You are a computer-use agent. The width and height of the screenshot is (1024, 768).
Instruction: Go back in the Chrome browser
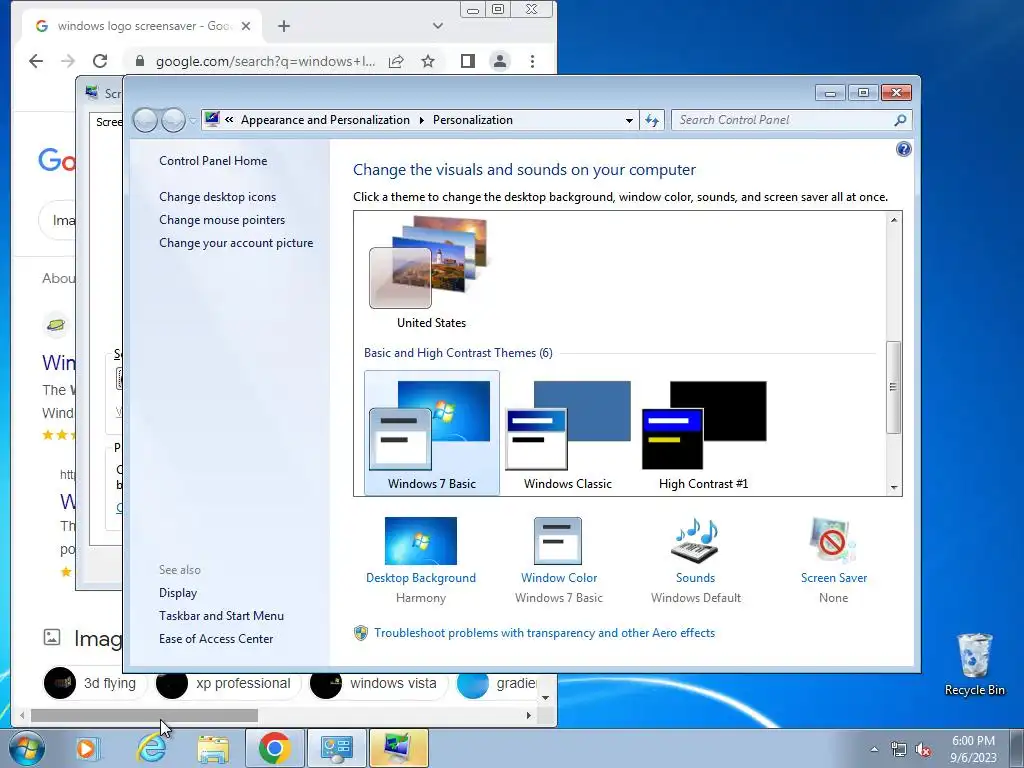tap(36, 61)
